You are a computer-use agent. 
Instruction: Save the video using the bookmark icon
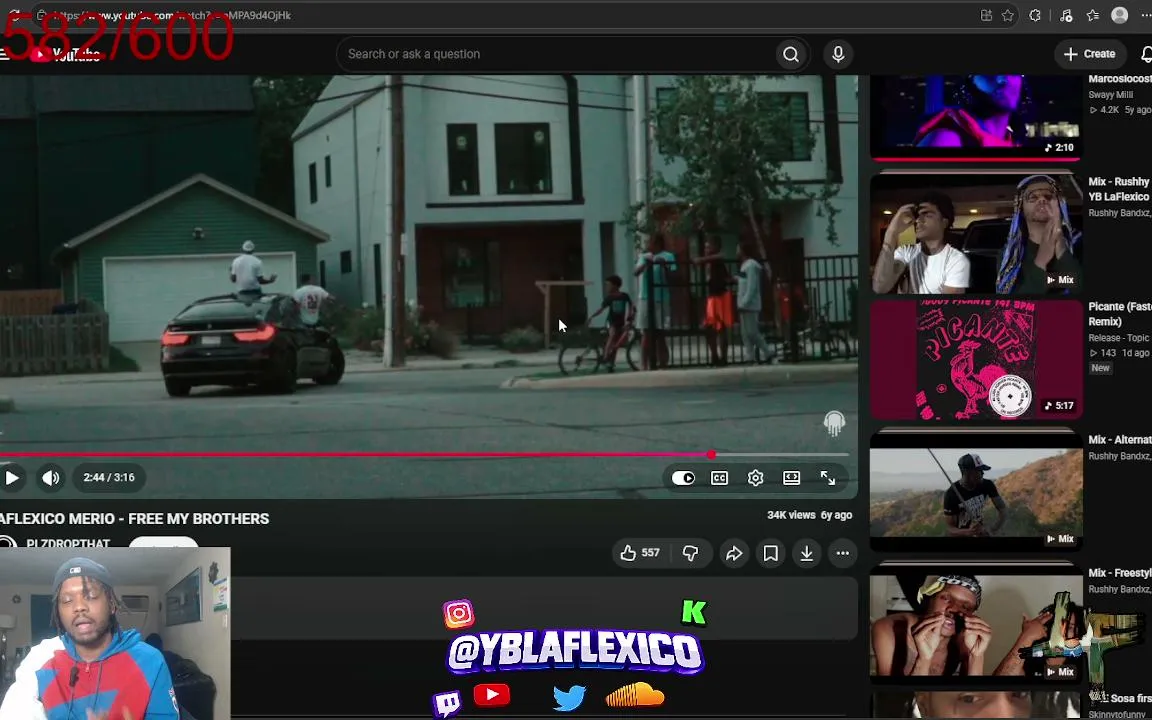click(x=771, y=553)
